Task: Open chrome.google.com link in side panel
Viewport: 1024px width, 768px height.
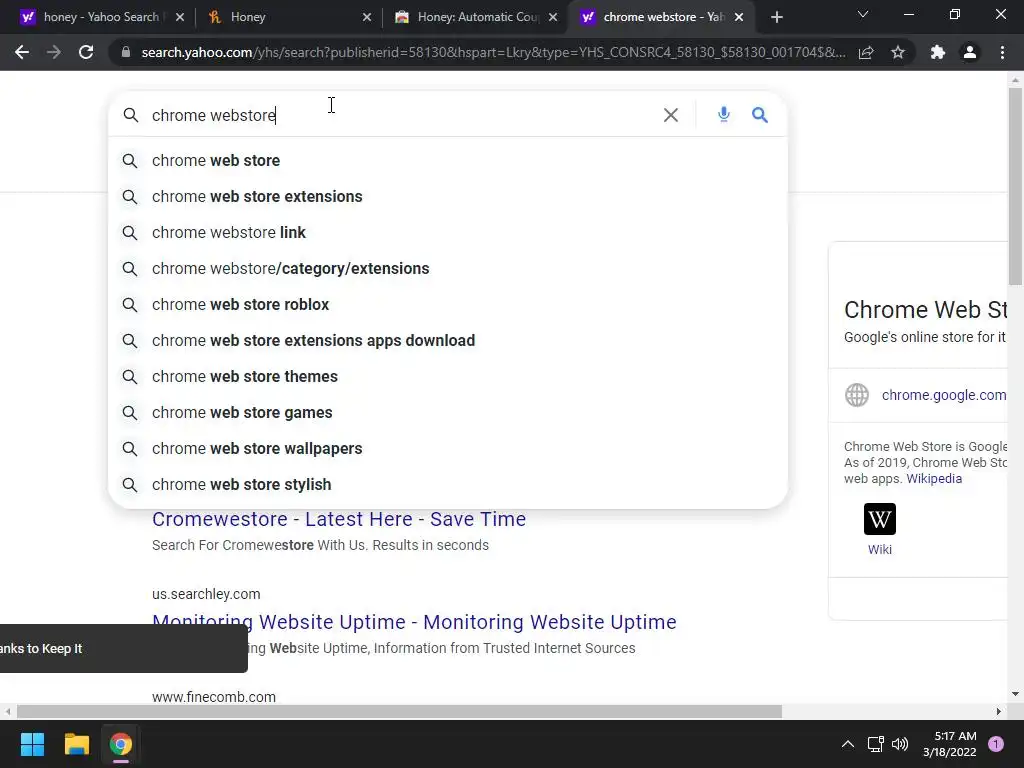Action: coord(944,395)
